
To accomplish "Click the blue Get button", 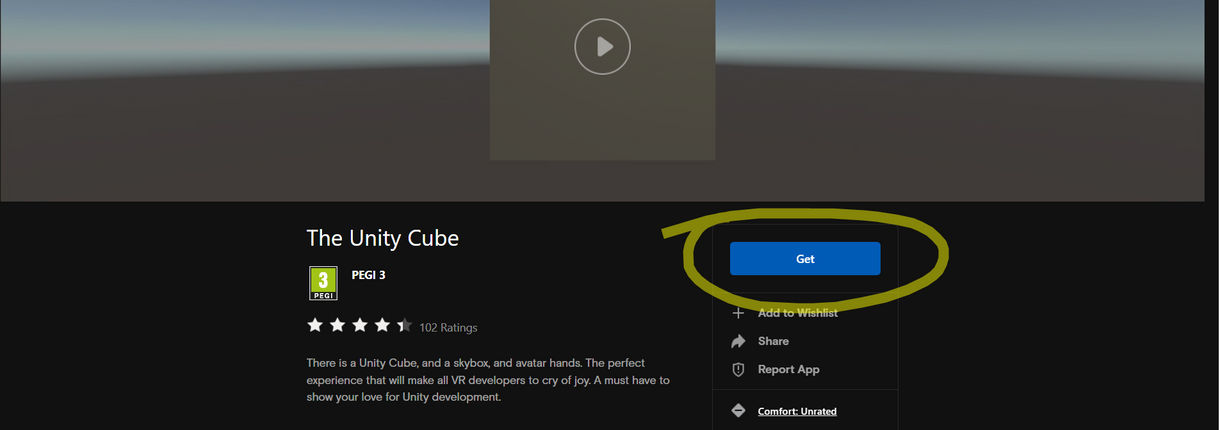I will [x=805, y=258].
